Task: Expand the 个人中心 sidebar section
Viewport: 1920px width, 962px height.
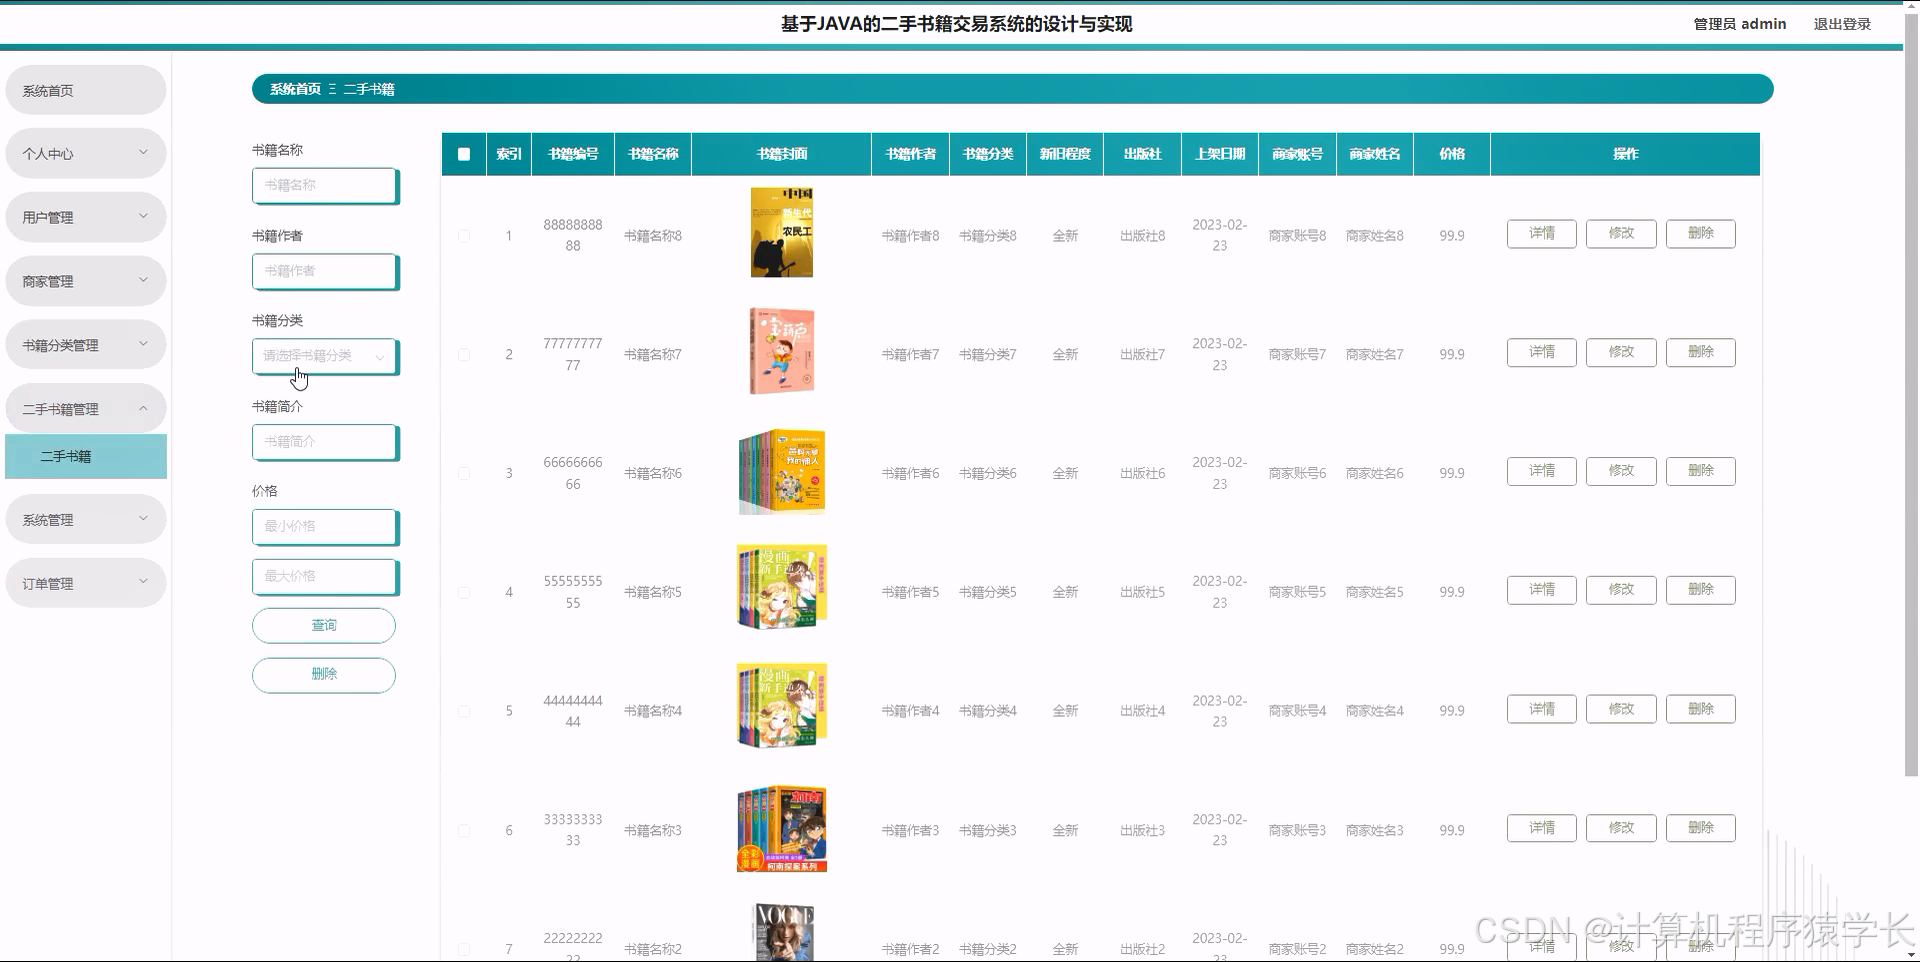Action: click(85, 153)
